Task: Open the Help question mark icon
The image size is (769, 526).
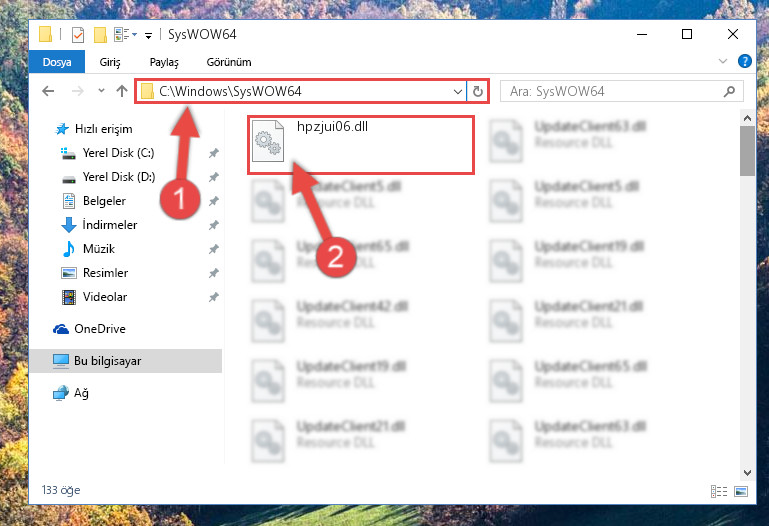Action: click(744, 61)
